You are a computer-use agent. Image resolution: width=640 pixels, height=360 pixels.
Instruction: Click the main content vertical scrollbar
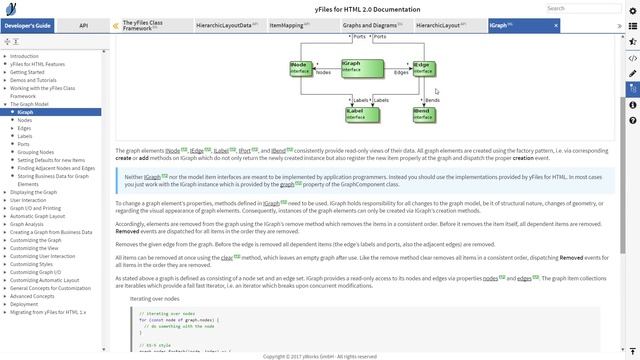click(x=622, y=176)
